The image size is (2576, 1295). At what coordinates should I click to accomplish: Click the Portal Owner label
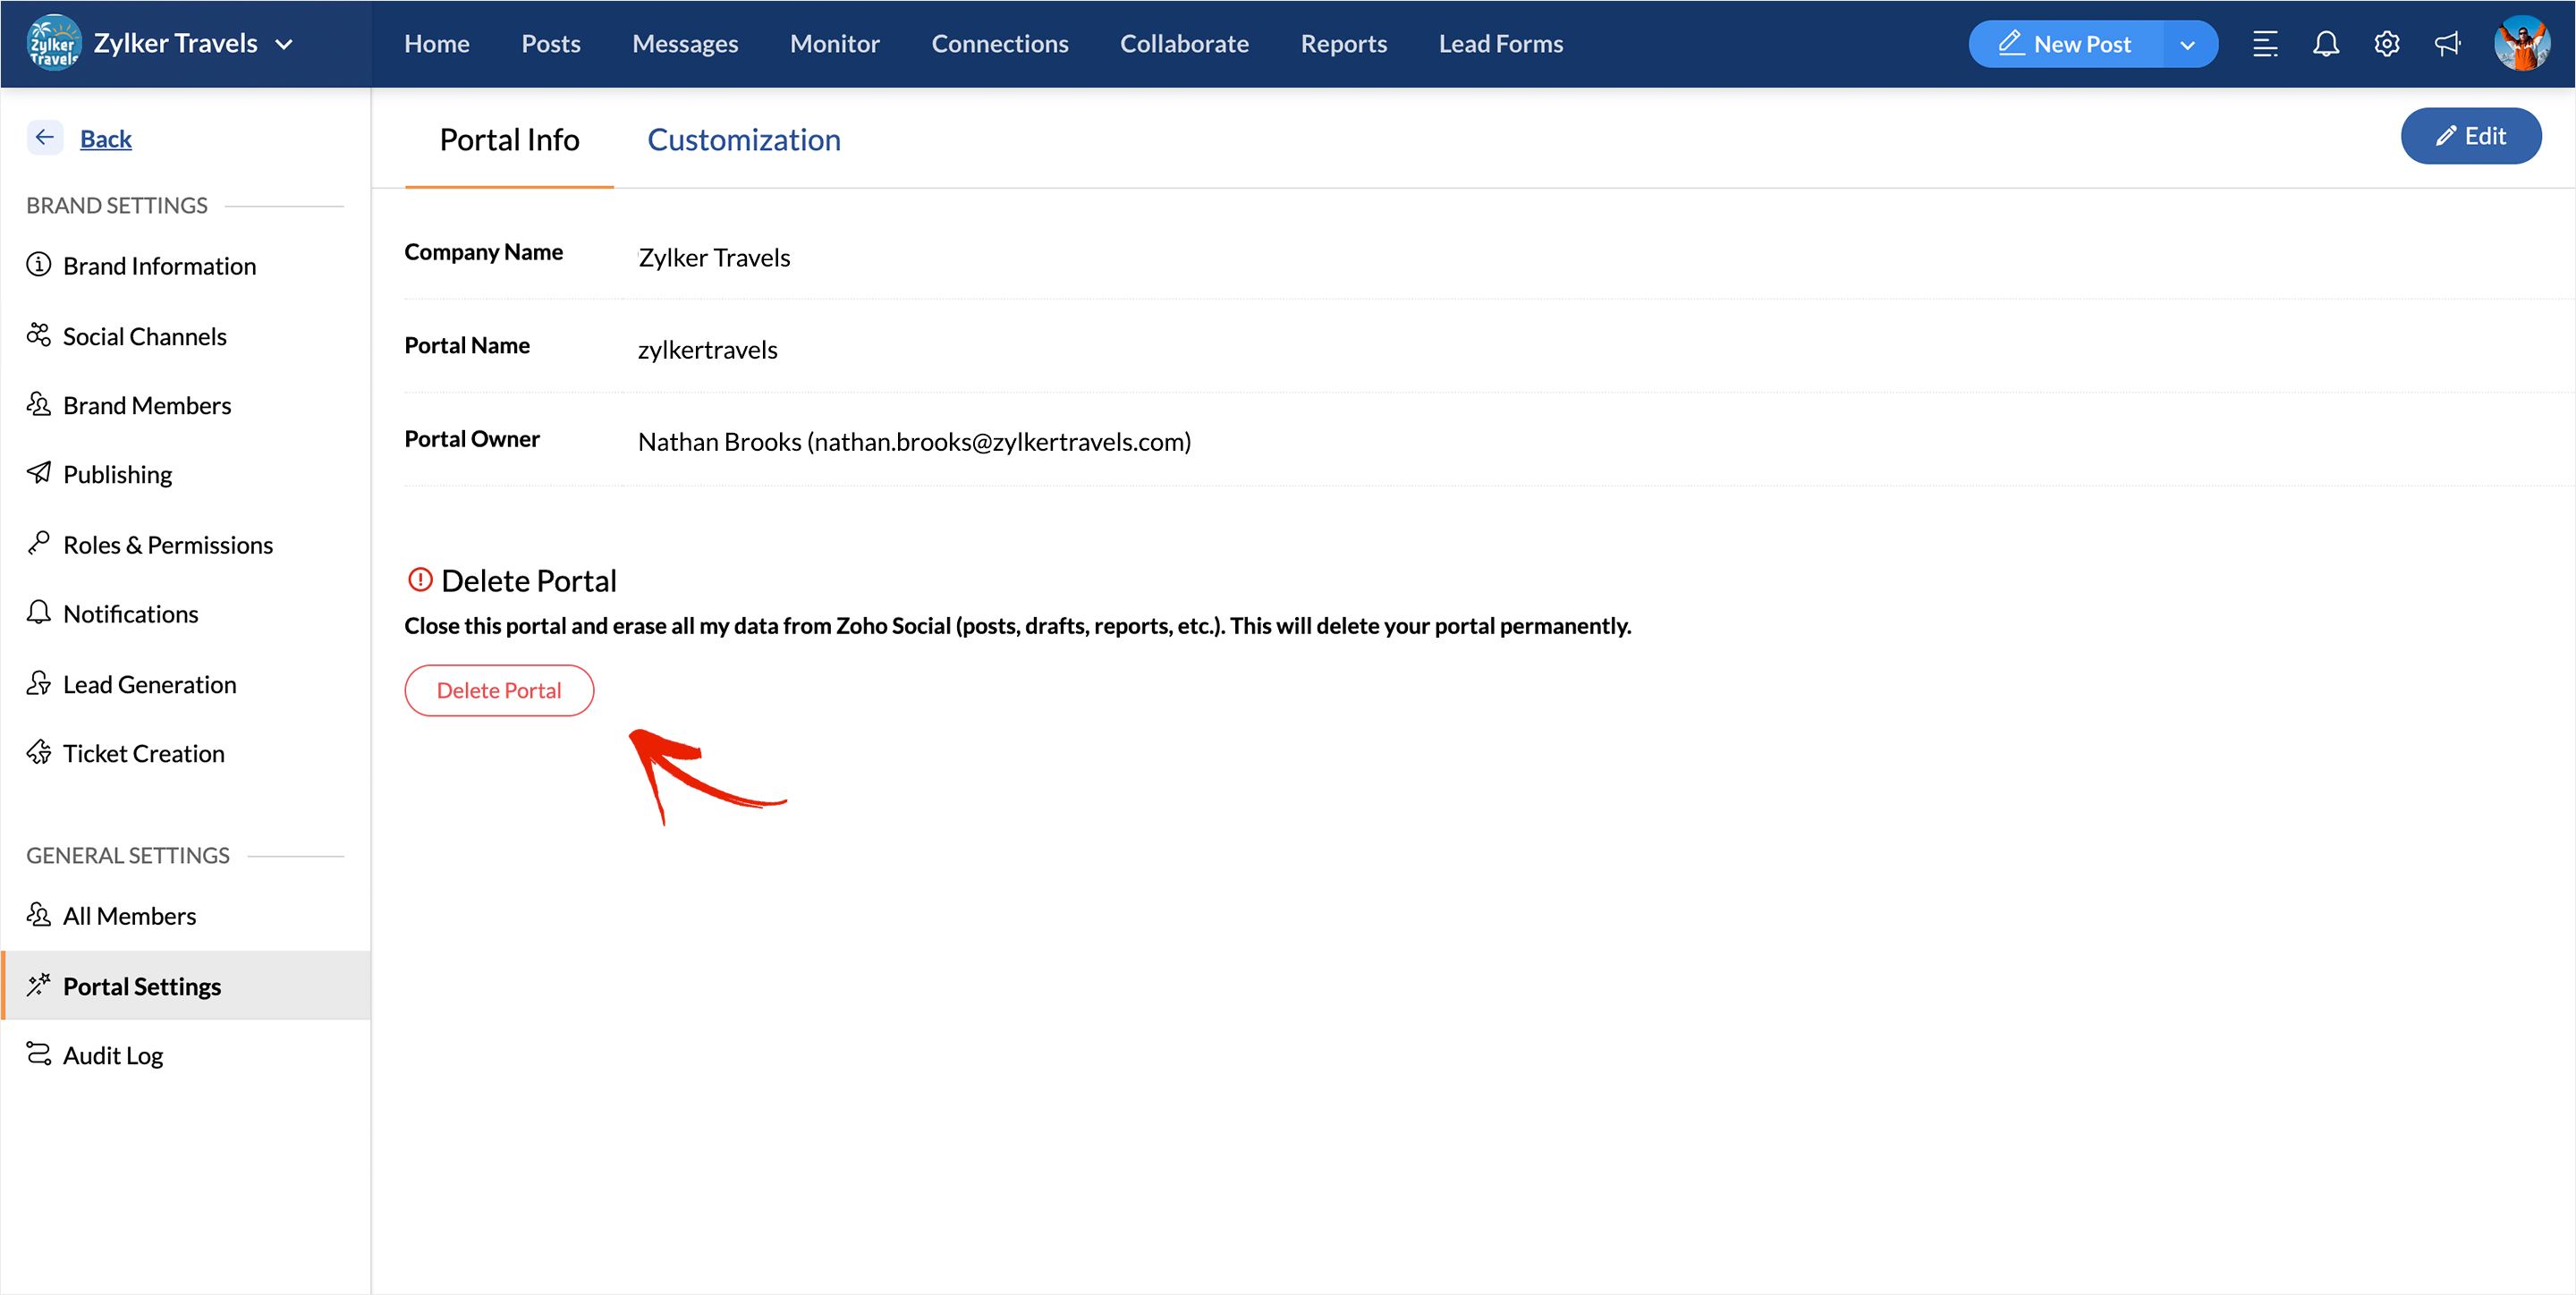click(472, 439)
